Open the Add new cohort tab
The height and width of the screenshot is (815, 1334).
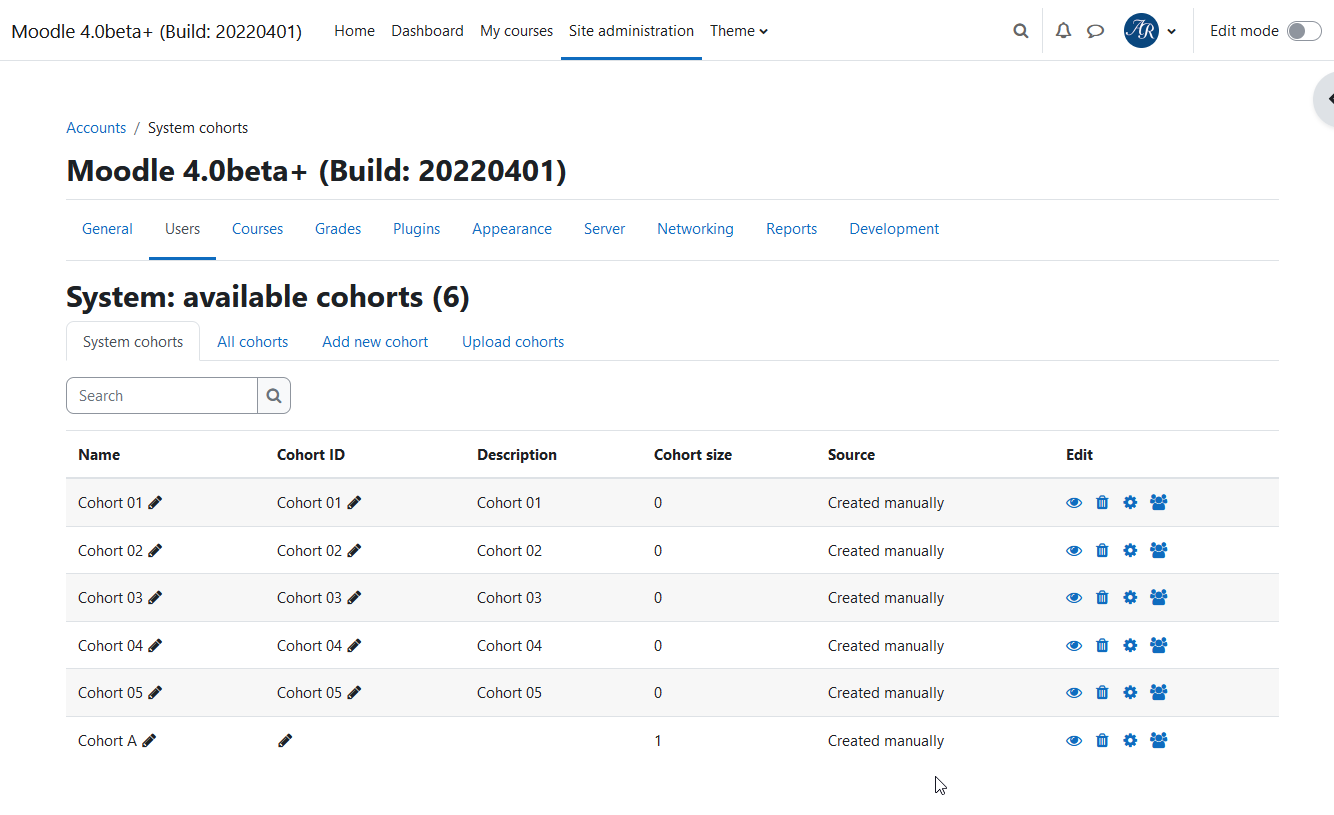(375, 342)
